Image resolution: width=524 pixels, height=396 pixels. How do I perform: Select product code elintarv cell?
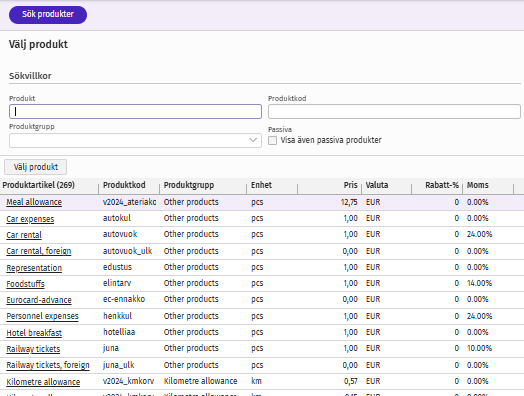pyautogui.click(x=117, y=283)
